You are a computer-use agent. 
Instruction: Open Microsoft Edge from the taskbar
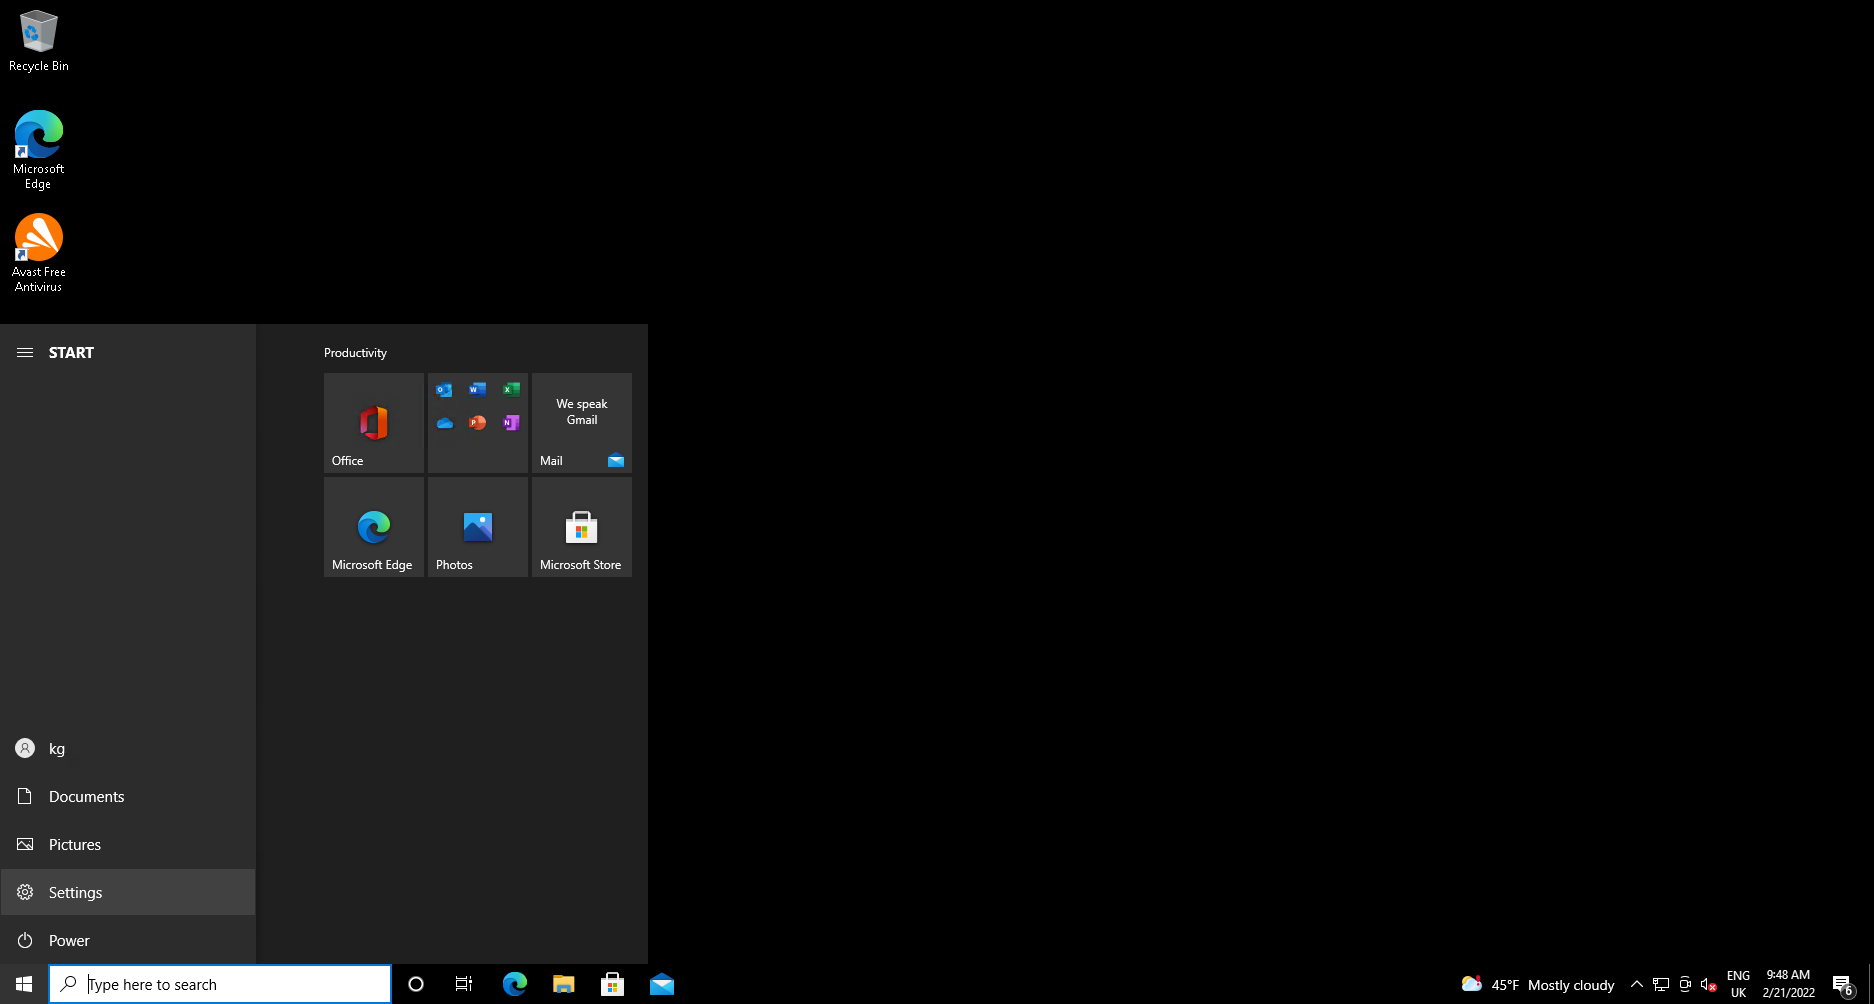tap(515, 984)
